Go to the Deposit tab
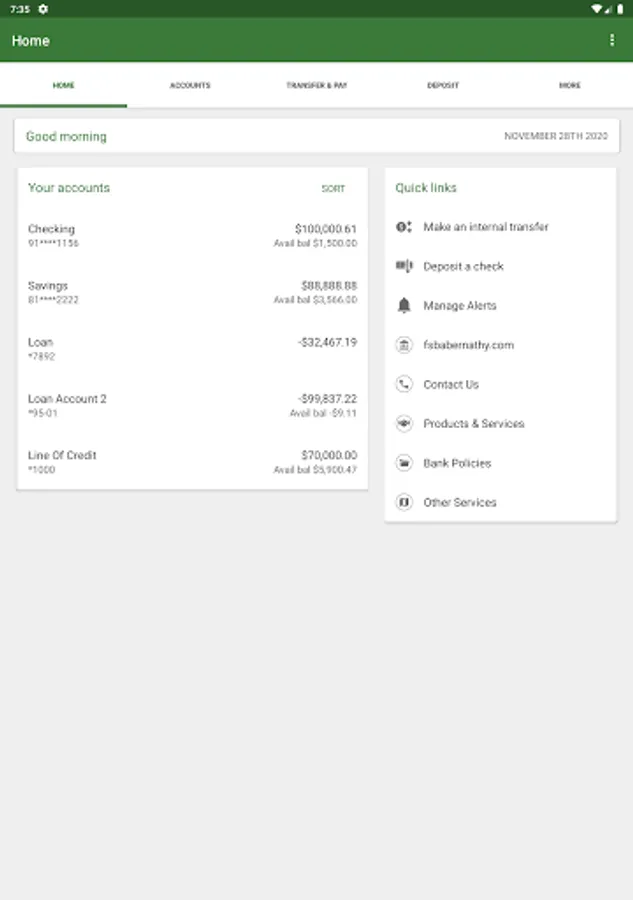 tap(443, 86)
